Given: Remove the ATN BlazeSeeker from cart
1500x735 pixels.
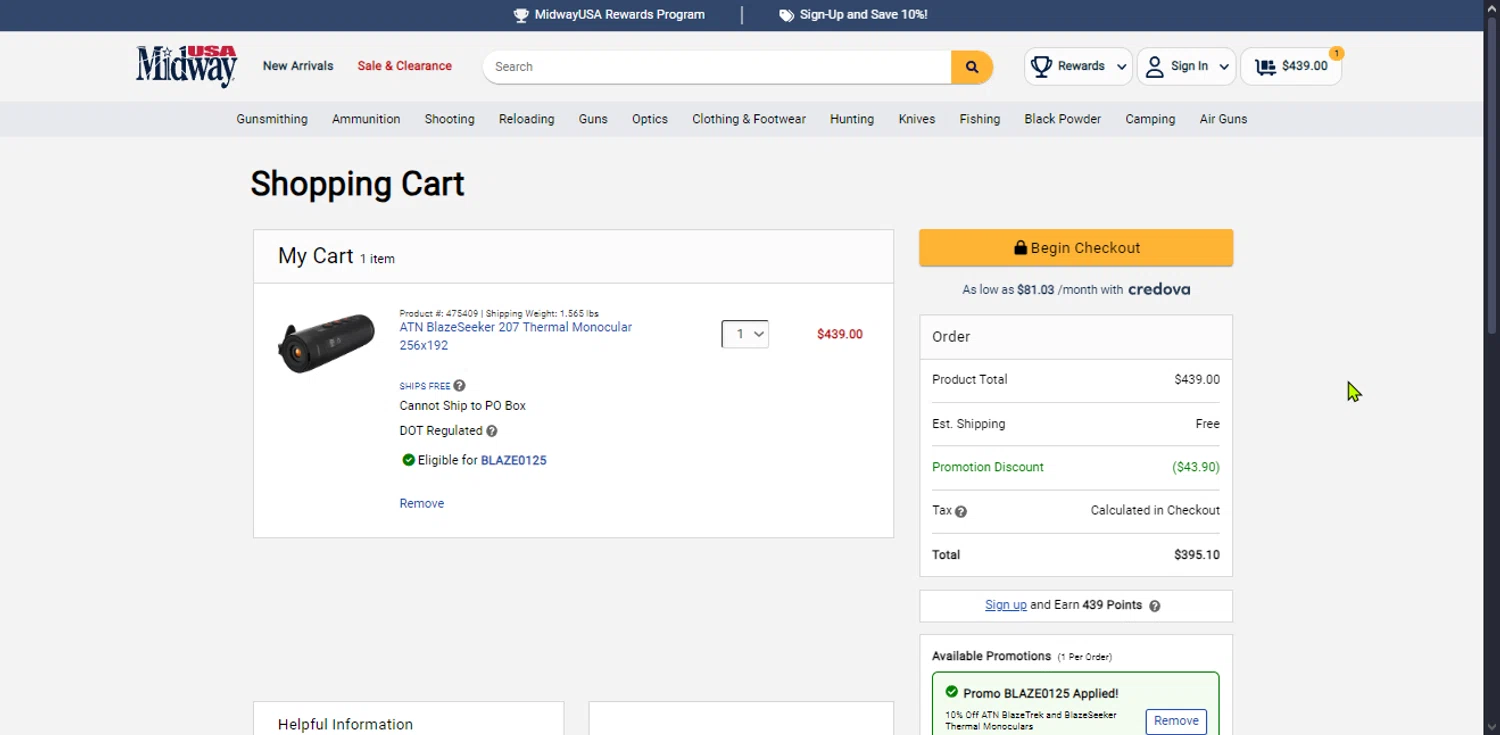Looking at the screenshot, I should (422, 503).
